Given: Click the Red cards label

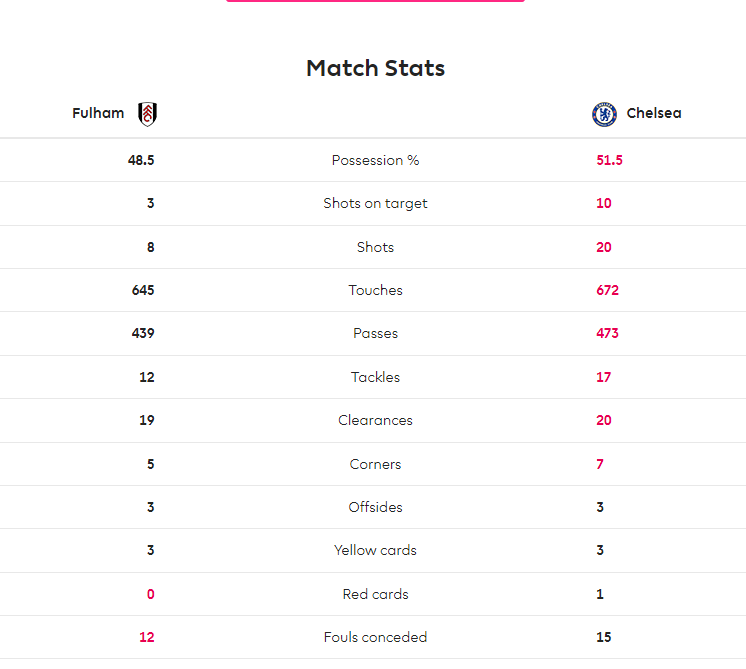Looking at the screenshot, I should pos(375,594).
